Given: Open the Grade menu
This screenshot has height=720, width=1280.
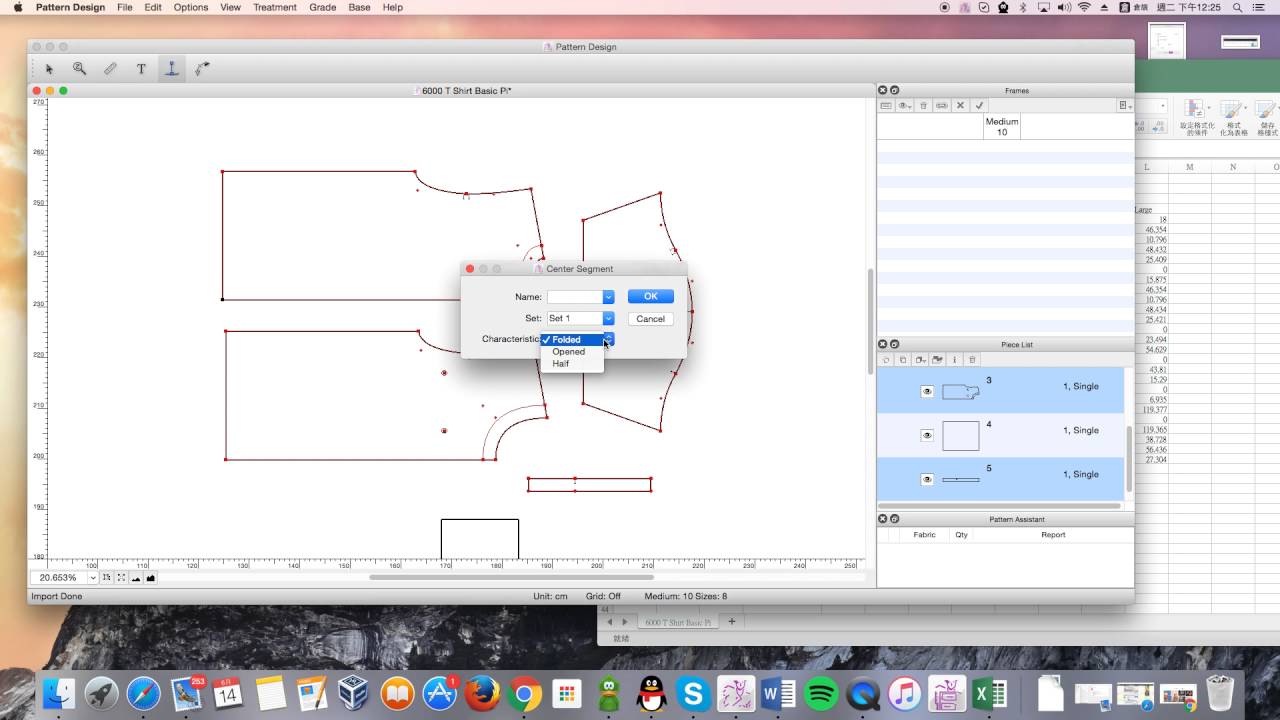Looking at the screenshot, I should (x=323, y=7).
